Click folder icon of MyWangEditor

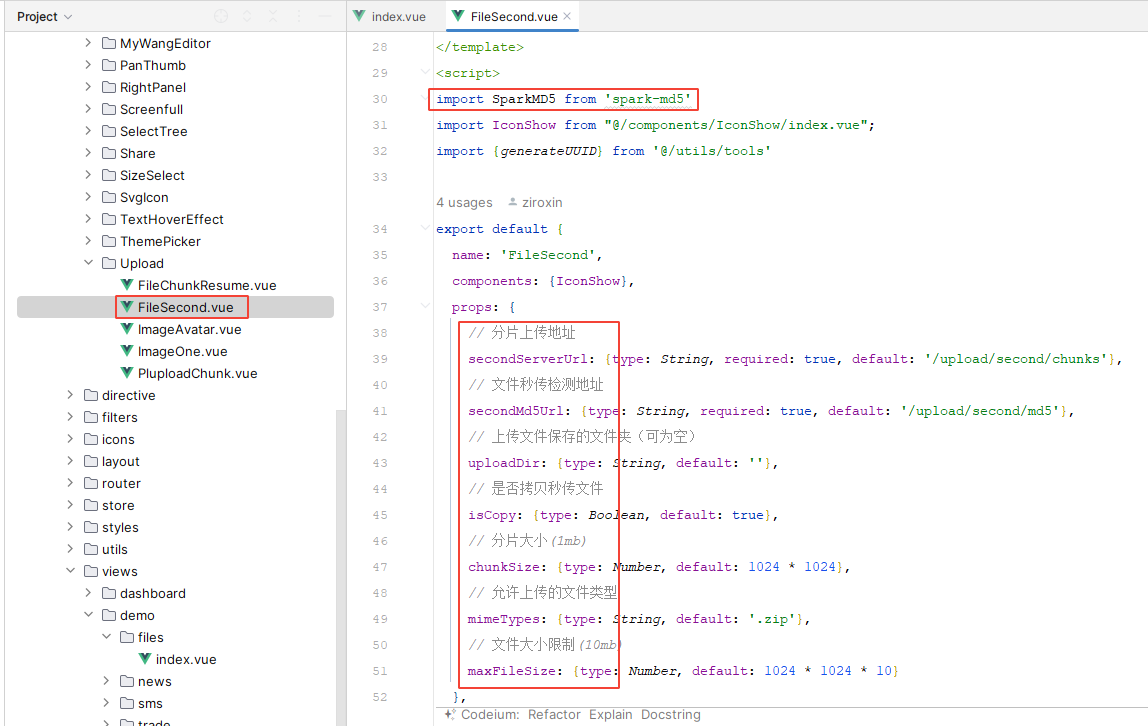coord(109,43)
